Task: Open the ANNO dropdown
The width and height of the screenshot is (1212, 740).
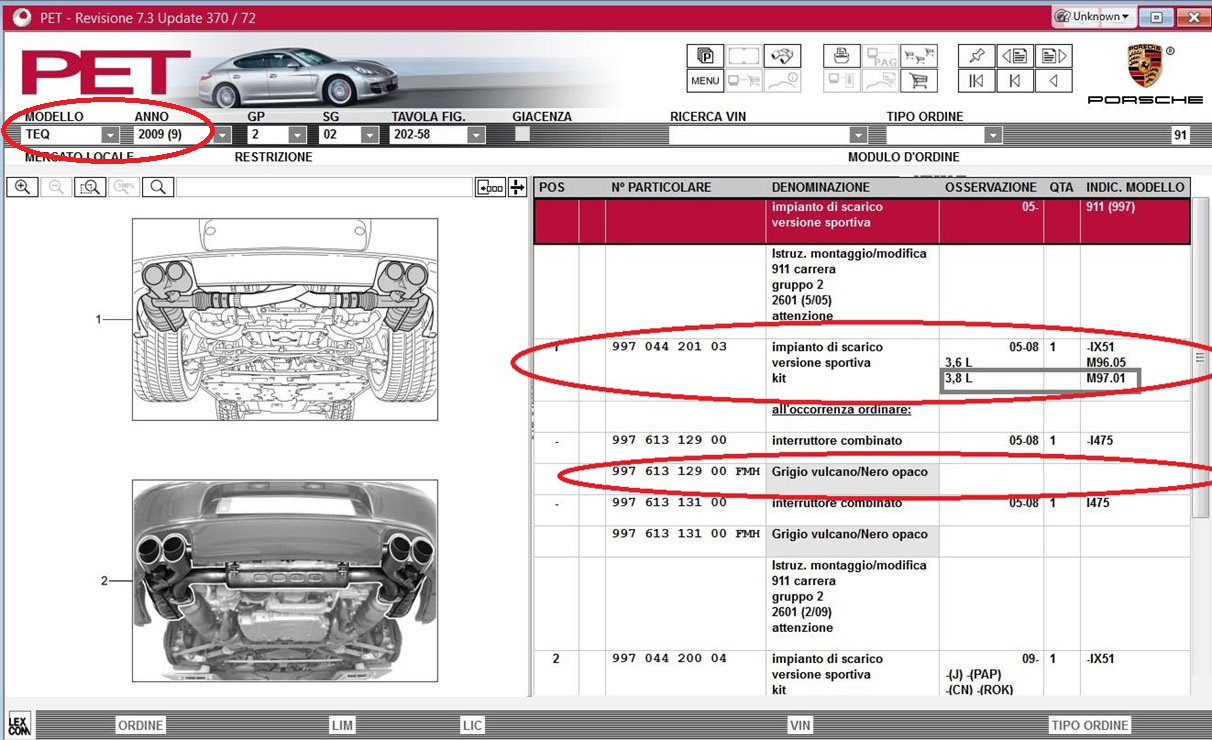Action: [x=223, y=135]
